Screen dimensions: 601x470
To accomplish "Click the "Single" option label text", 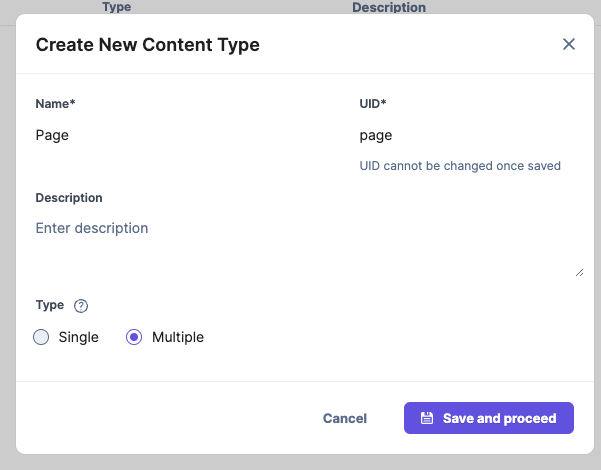I will 78,337.
